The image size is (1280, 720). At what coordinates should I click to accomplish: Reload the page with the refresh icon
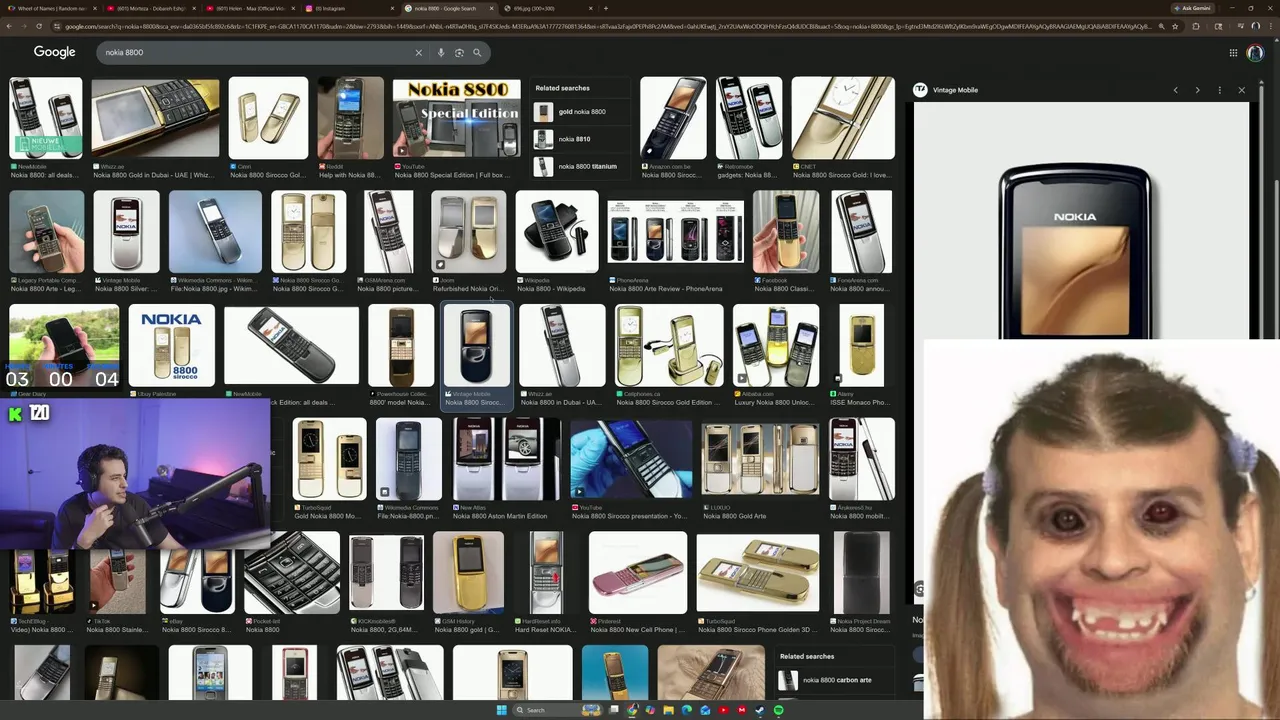point(39,26)
